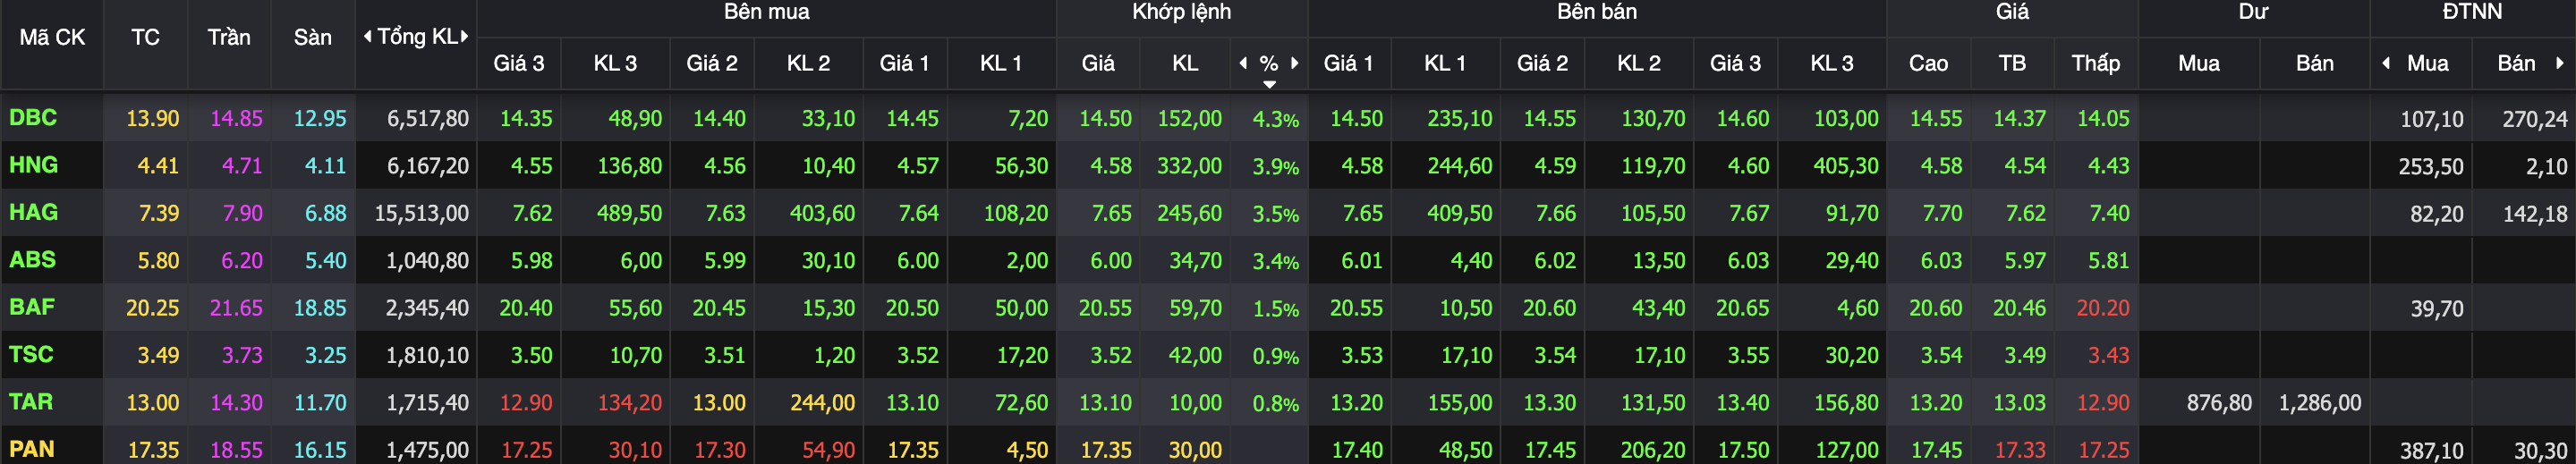Click the Sàn floor price header

point(312,38)
